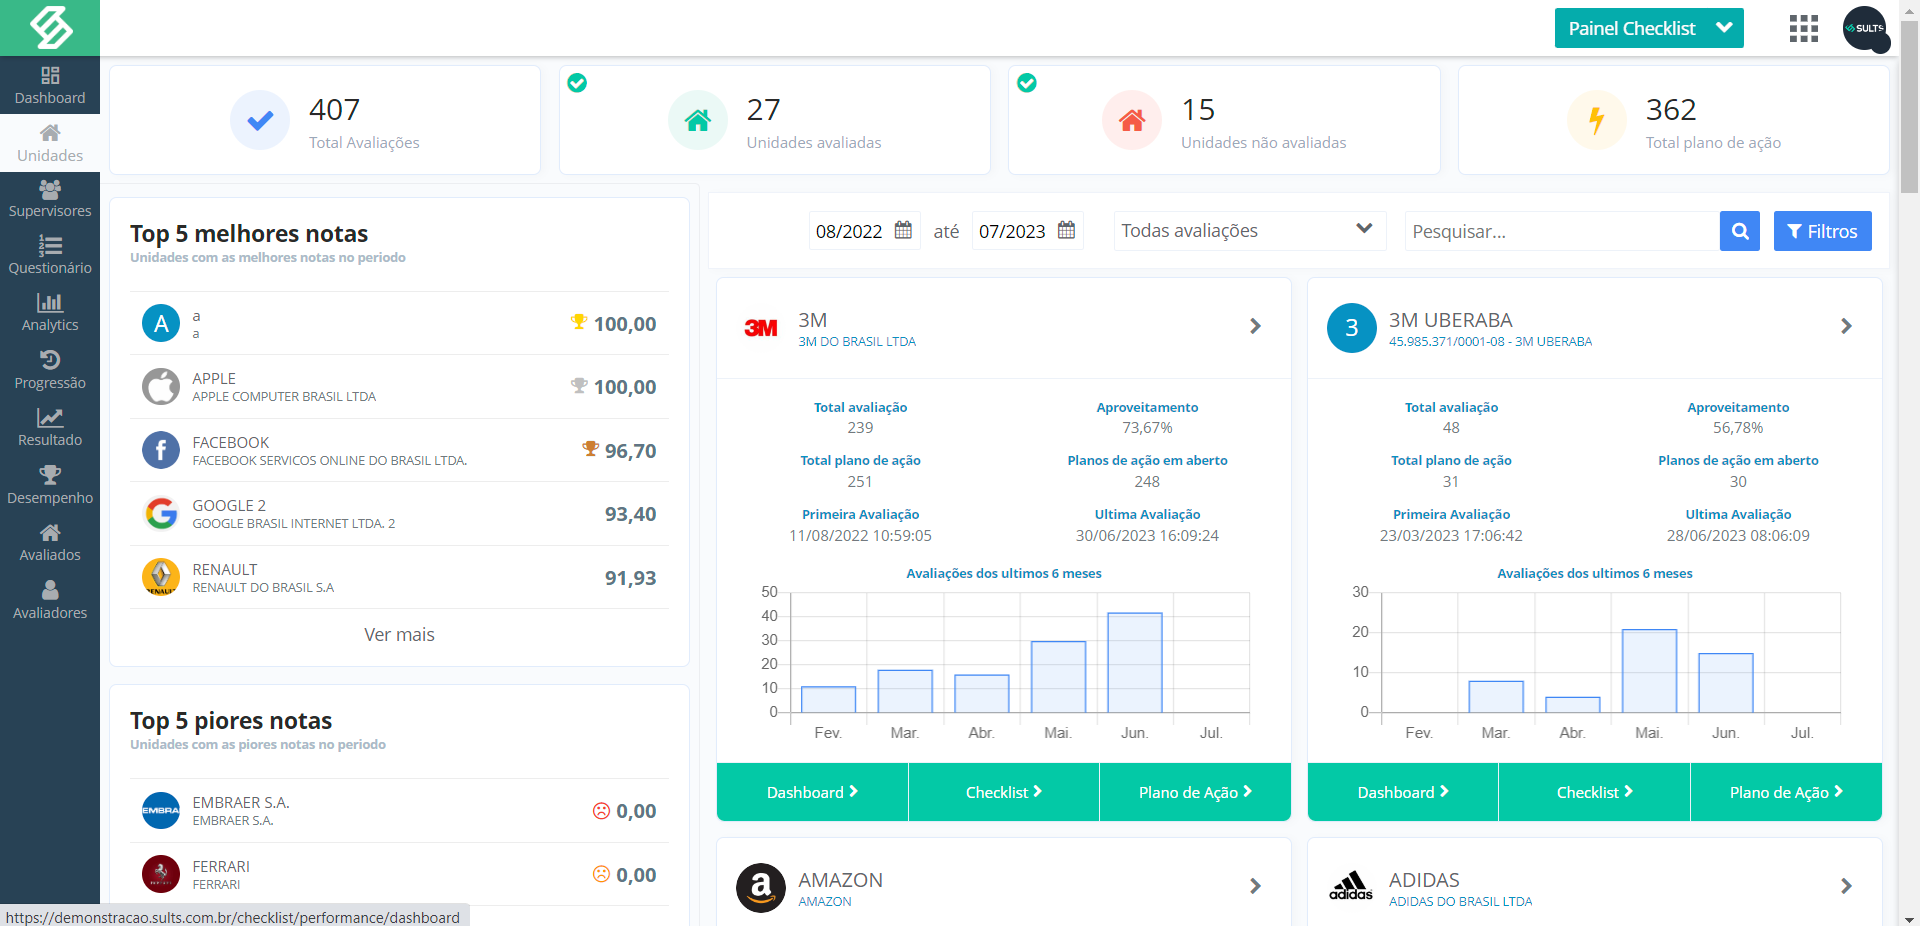Open the Dashboard sidebar item
This screenshot has height=926, width=1920.
coord(50,85)
